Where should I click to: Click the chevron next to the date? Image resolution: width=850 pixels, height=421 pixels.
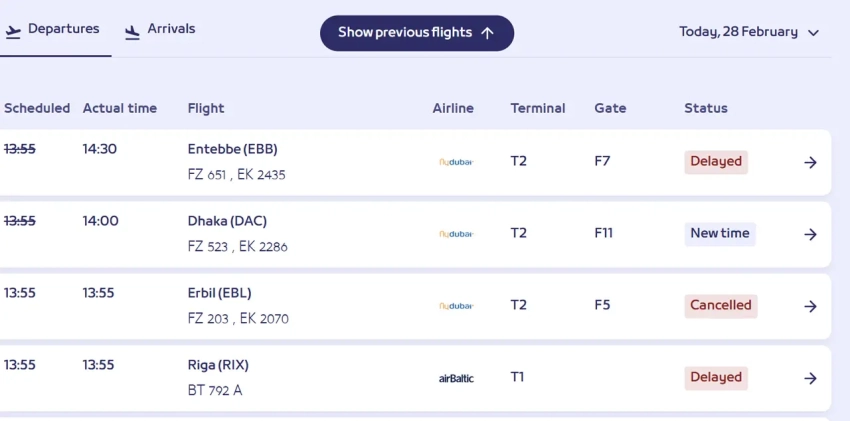click(813, 33)
